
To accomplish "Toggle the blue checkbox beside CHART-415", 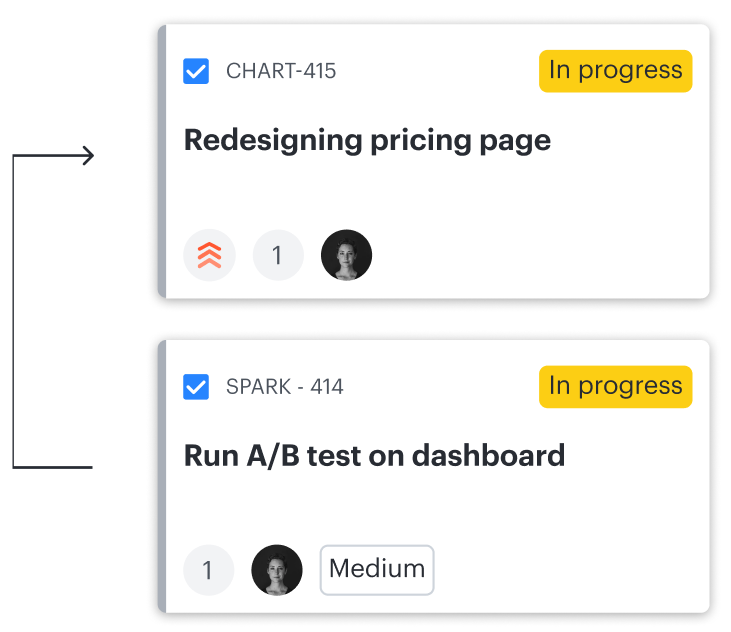I will pyautogui.click(x=196, y=71).
